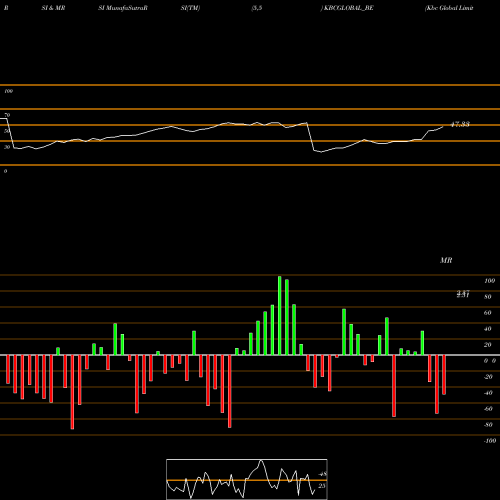Viewport: 500px width, 500px height.
Task: Click the 30 label on RSI axis
Action: pyautogui.click(x=7, y=147)
